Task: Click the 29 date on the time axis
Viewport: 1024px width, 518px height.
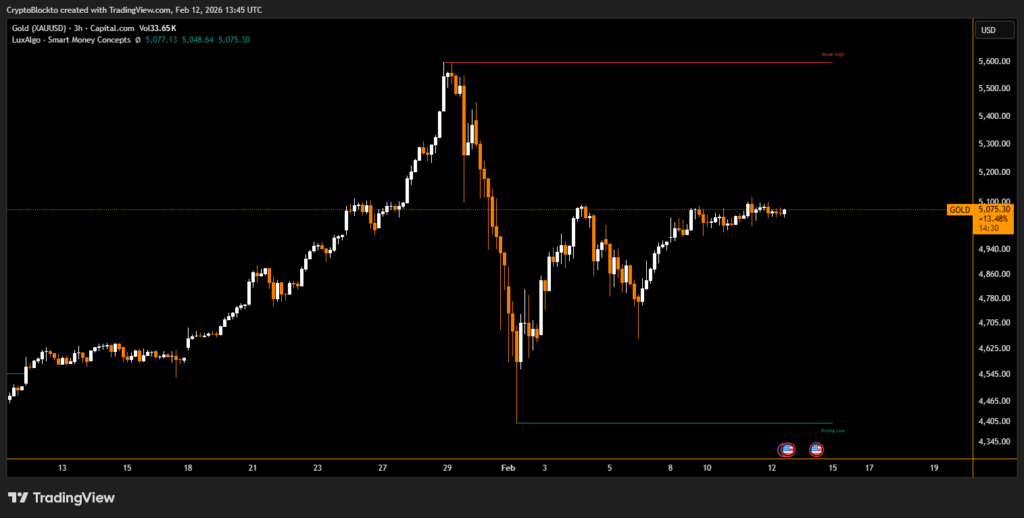Action: [x=447, y=467]
